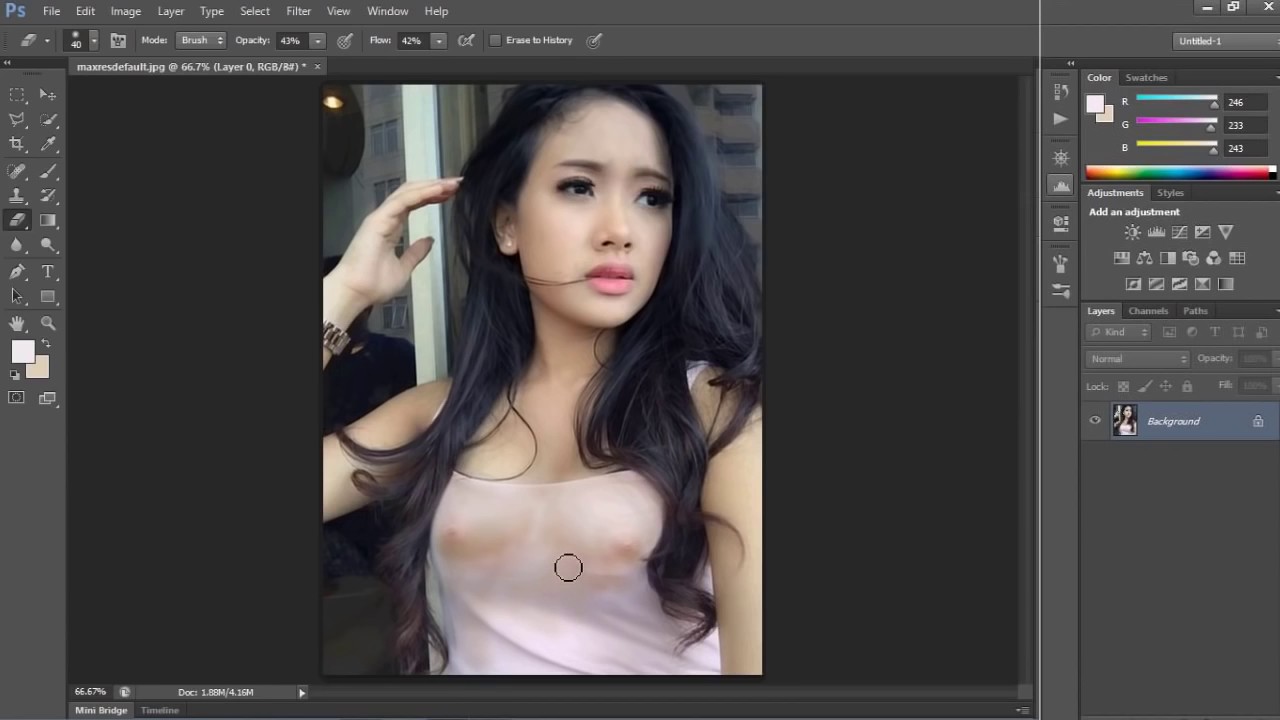The height and width of the screenshot is (720, 1280).
Task: Select the Dodge tool
Action: click(x=47, y=245)
